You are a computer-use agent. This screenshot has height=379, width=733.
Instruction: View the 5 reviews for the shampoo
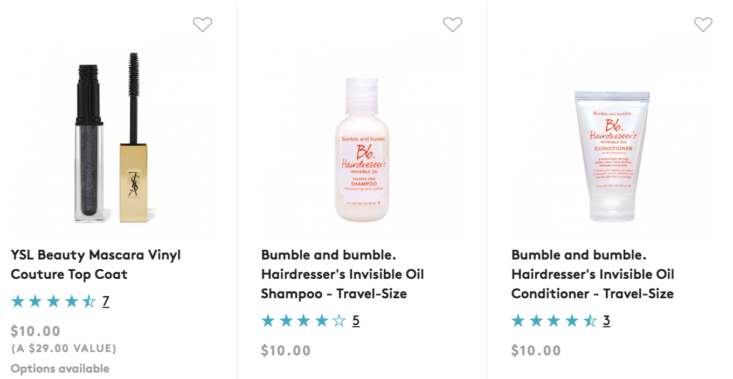(356, 321)
